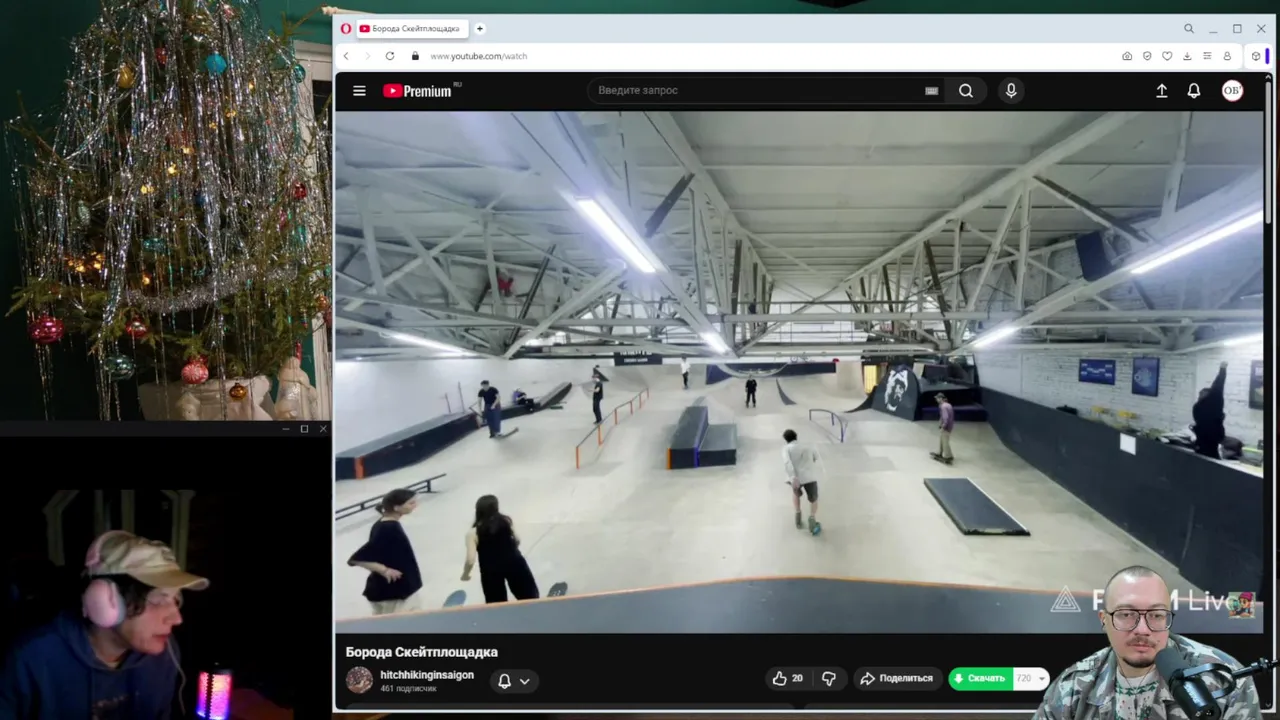Click the Поделиться share button

[897, 678]
